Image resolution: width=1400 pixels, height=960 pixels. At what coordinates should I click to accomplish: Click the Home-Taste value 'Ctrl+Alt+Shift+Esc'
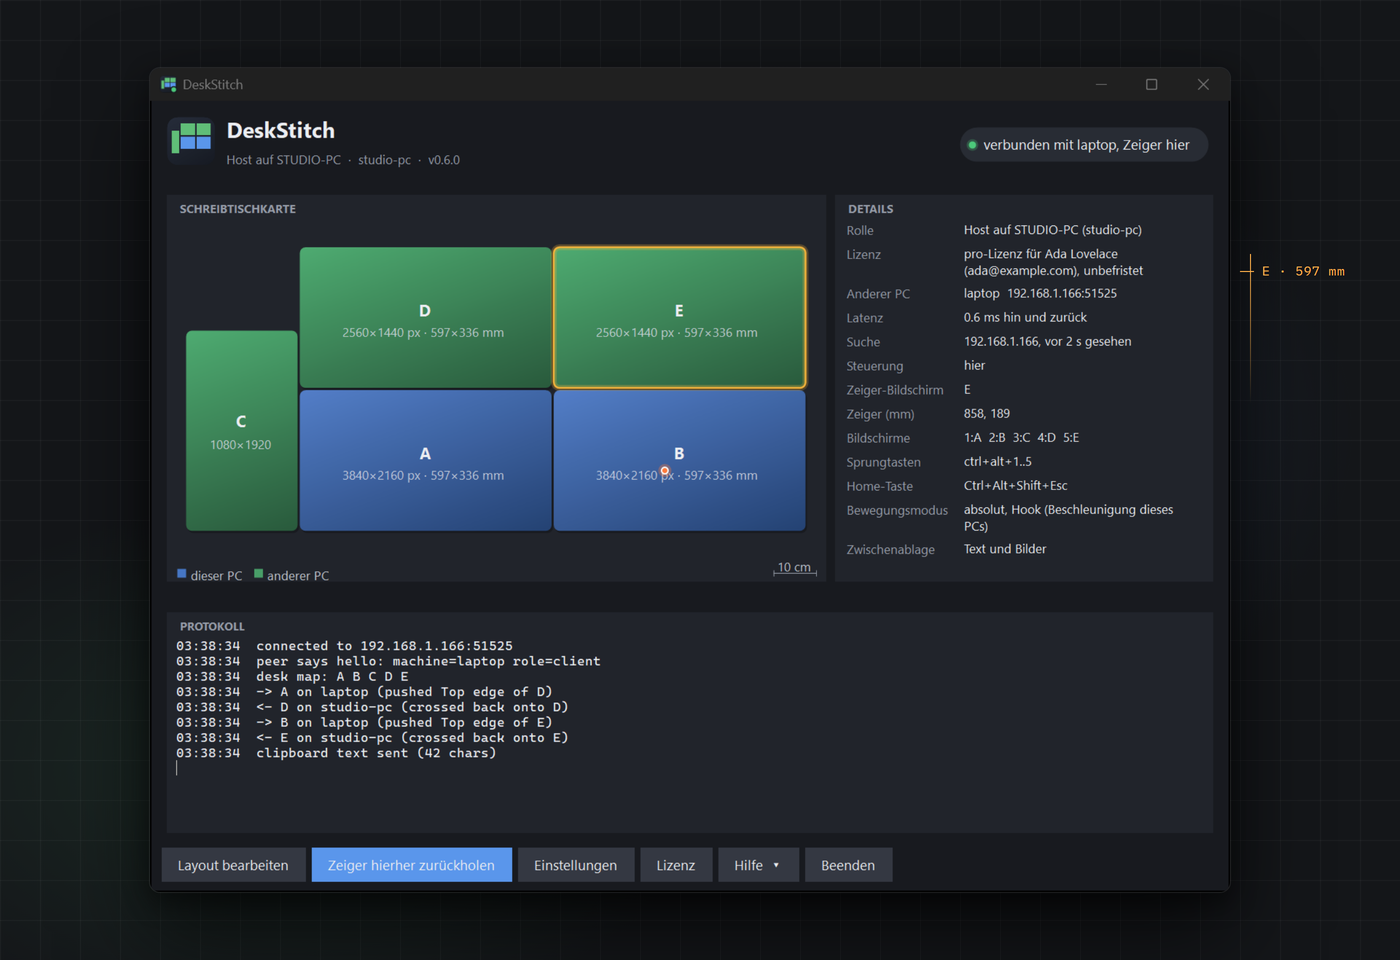tap(1016, 485)
